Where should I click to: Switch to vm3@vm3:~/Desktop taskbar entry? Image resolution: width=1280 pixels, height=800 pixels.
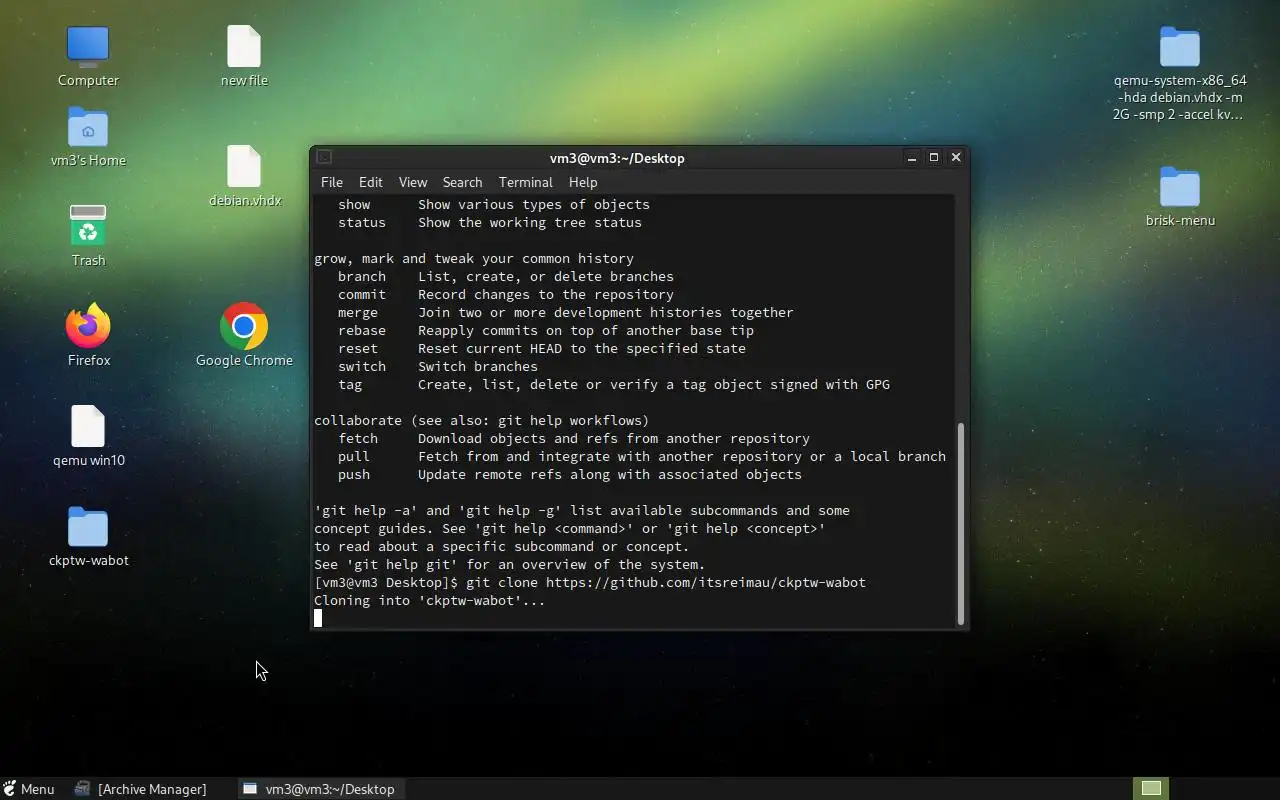[320, 789]
